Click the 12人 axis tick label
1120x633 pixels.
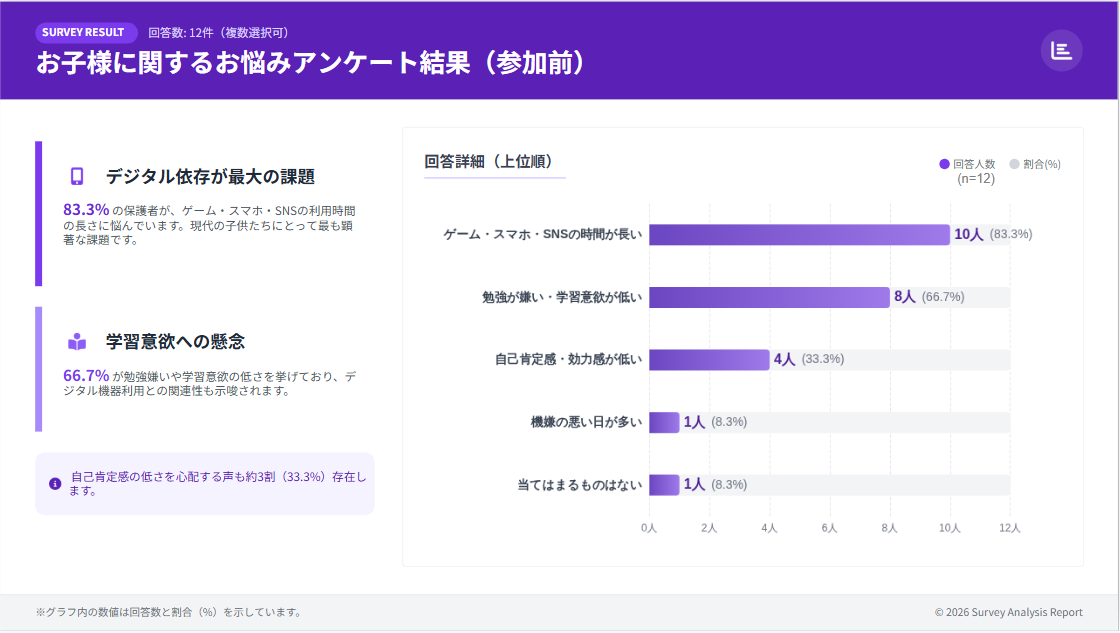click(1009, 528)
